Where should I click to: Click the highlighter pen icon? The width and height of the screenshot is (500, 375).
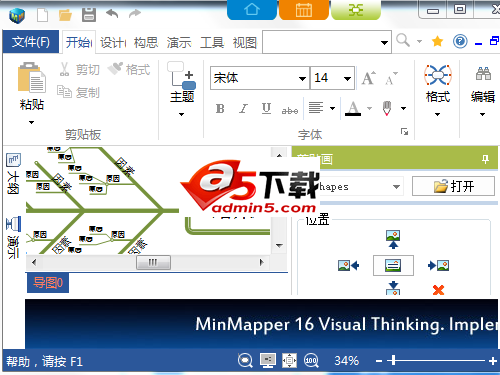pyautogui.click(x=387, y=108)
